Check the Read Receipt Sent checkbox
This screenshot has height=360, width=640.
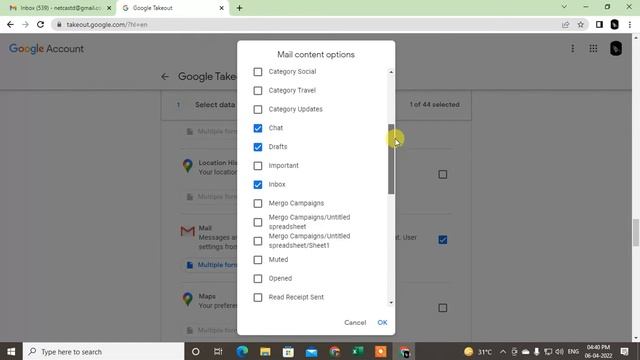pos(258,298)
